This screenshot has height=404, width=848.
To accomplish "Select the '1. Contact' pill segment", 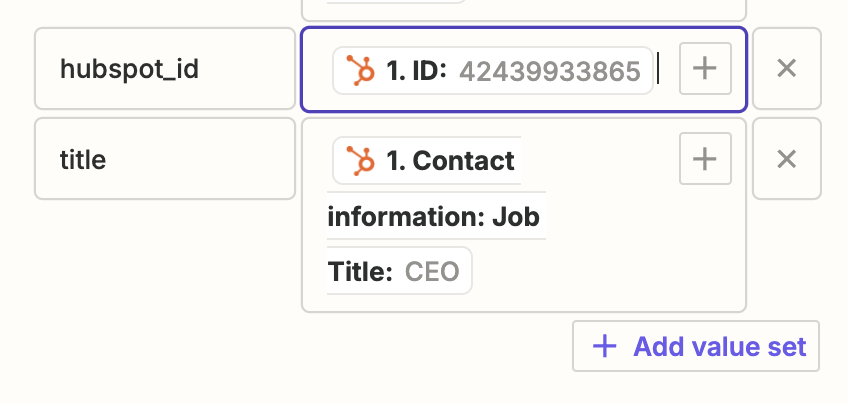I will 427,161.
